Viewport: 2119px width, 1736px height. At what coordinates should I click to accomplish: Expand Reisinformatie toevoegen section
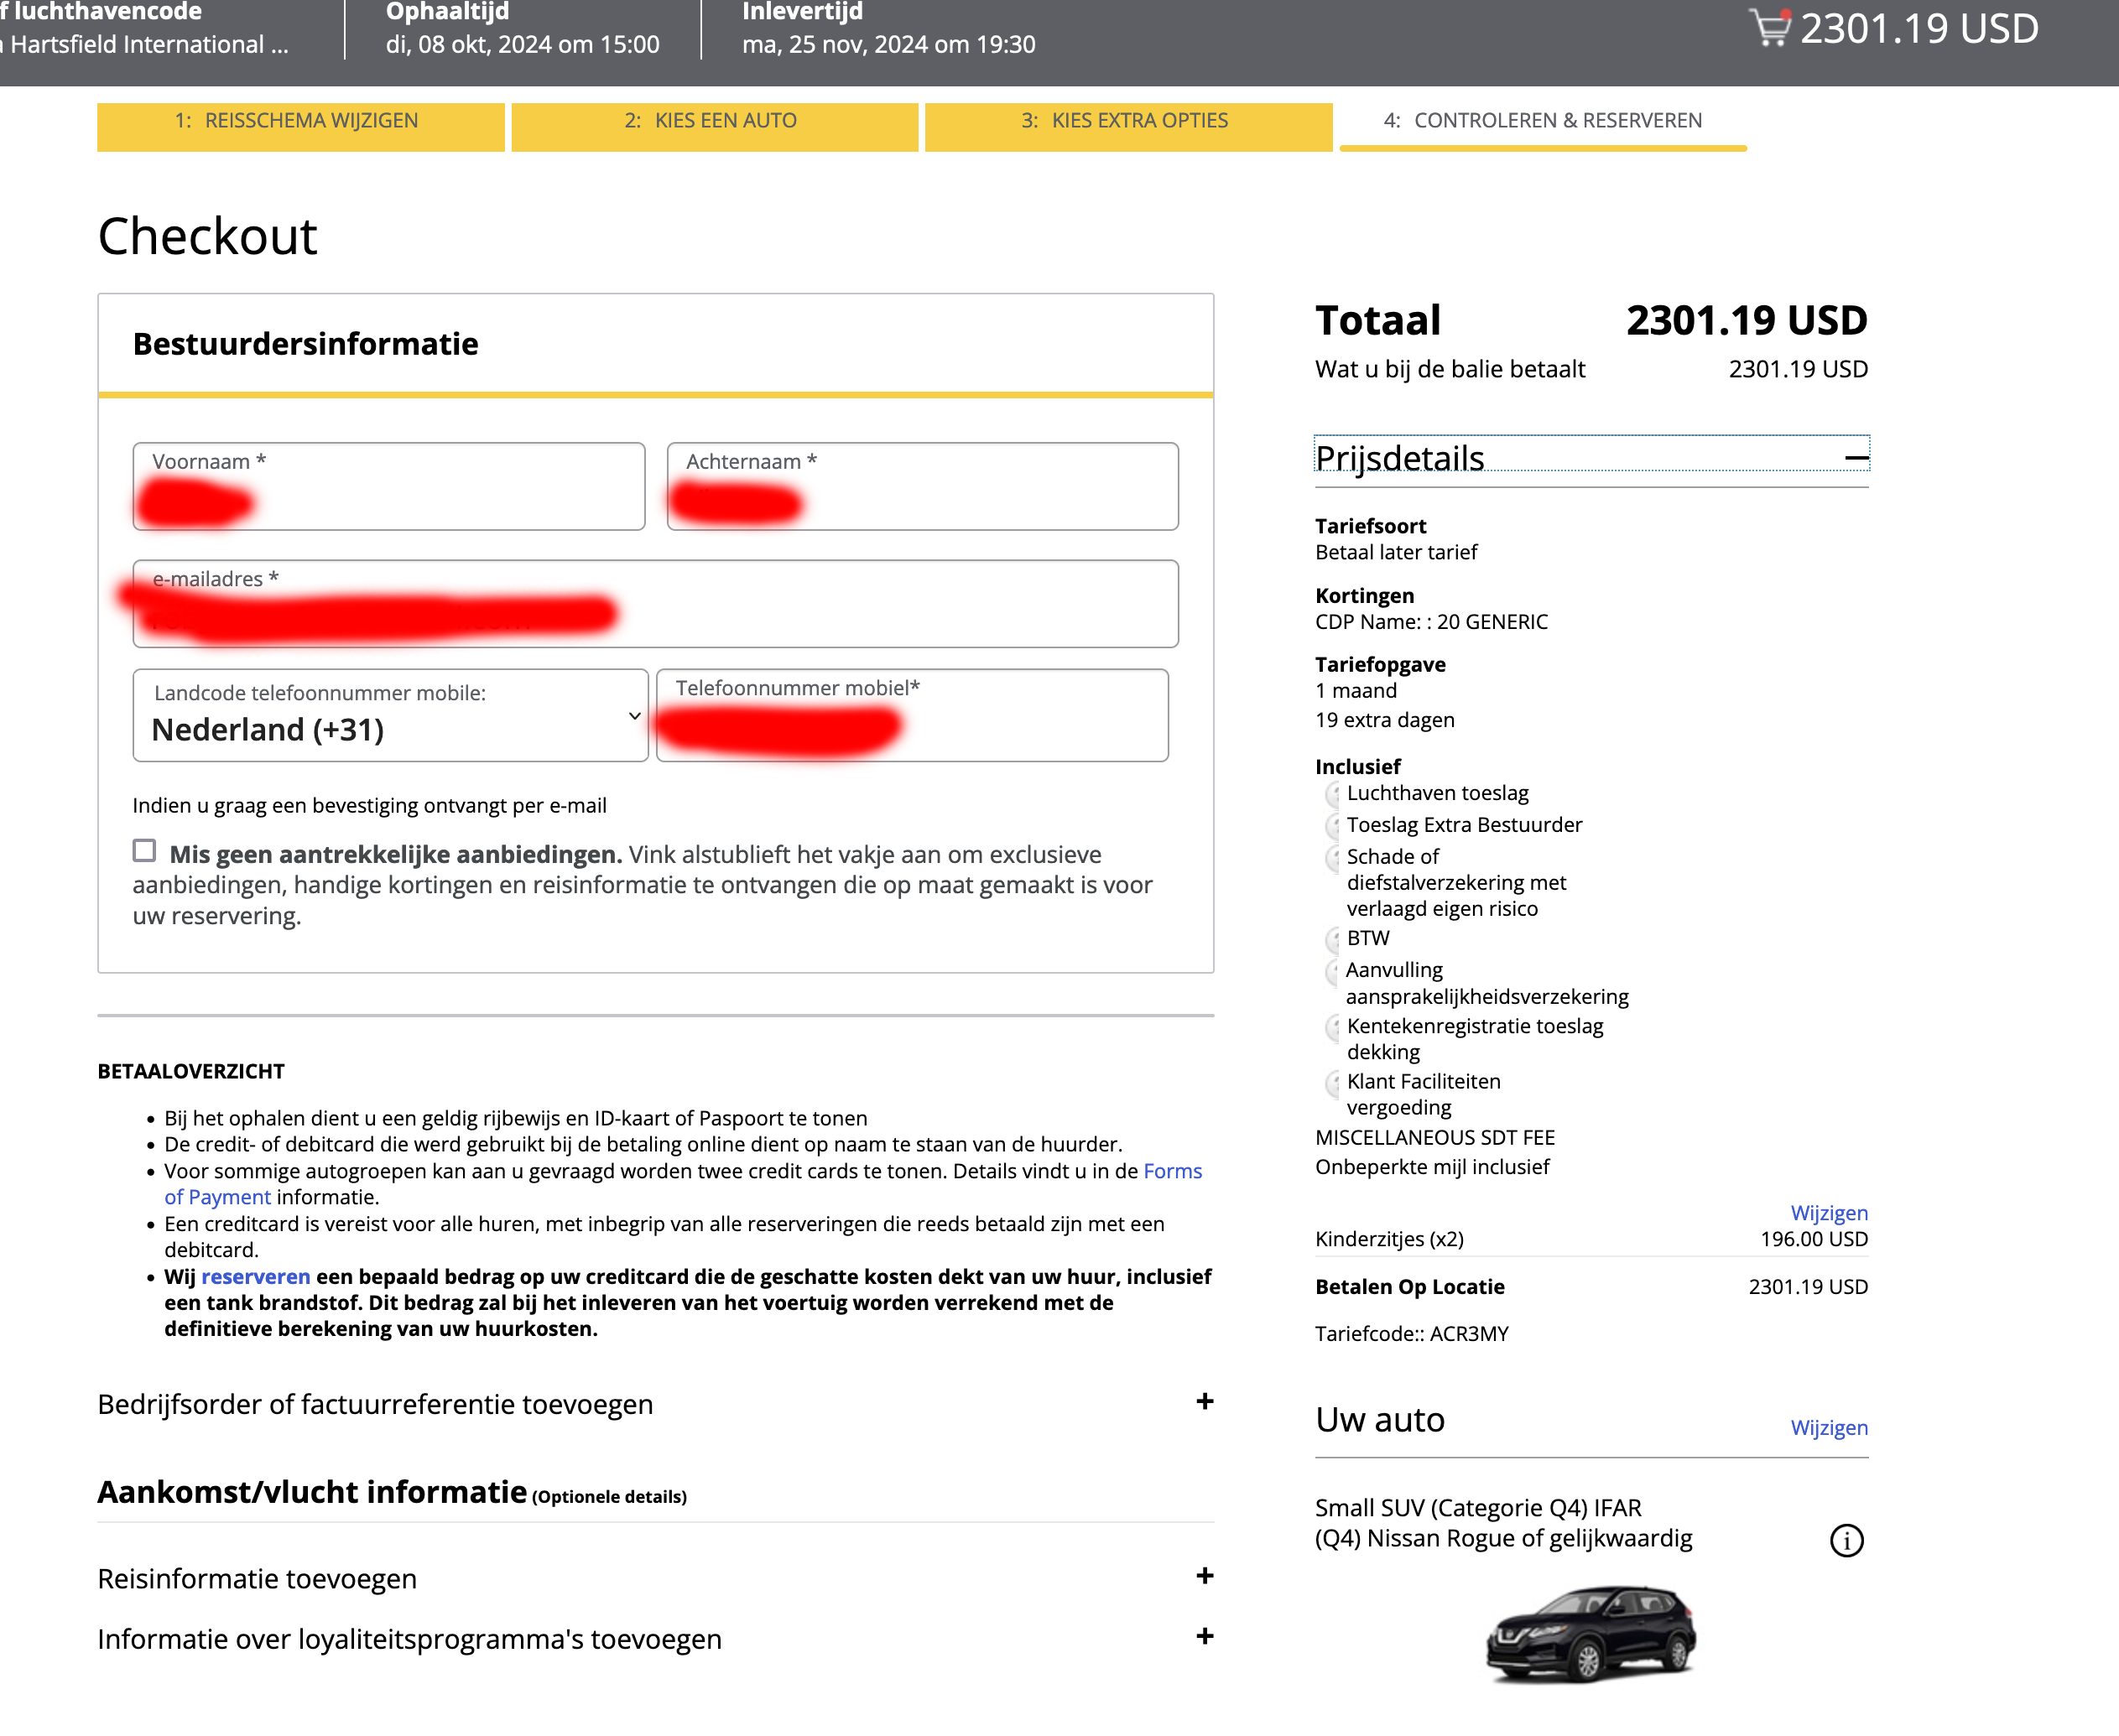1204,1577
